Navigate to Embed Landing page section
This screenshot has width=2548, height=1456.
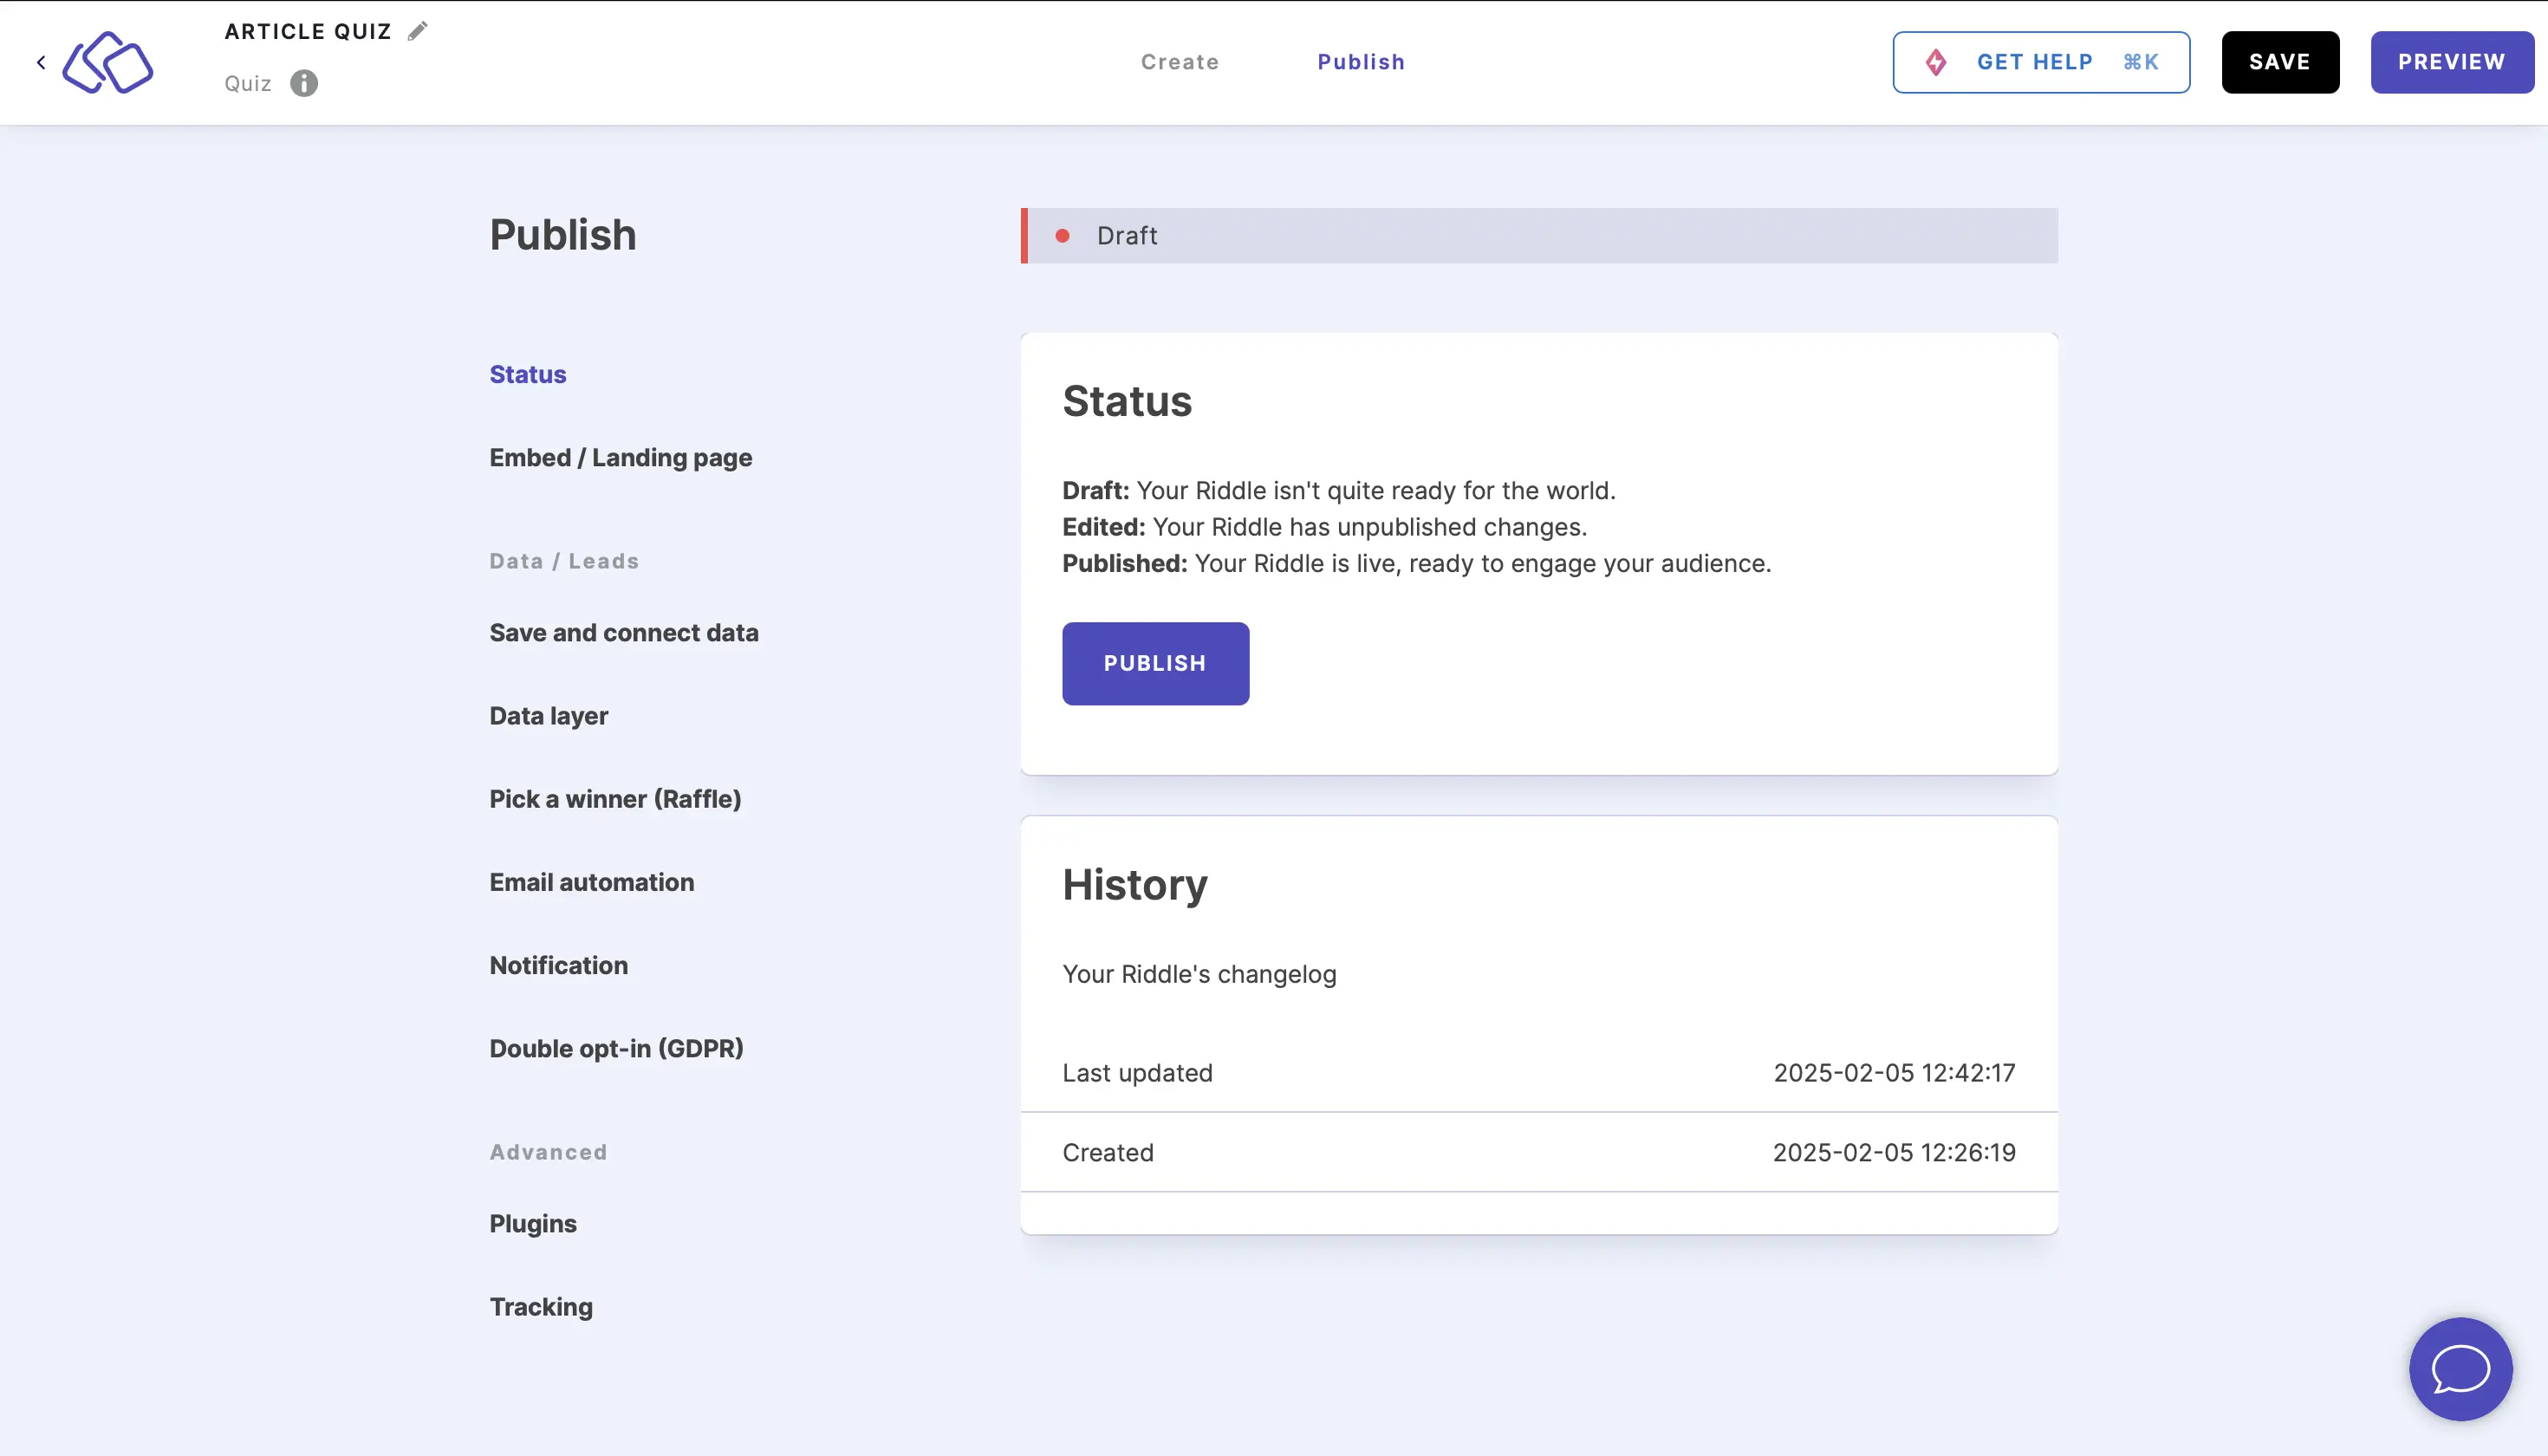point(621,457)
